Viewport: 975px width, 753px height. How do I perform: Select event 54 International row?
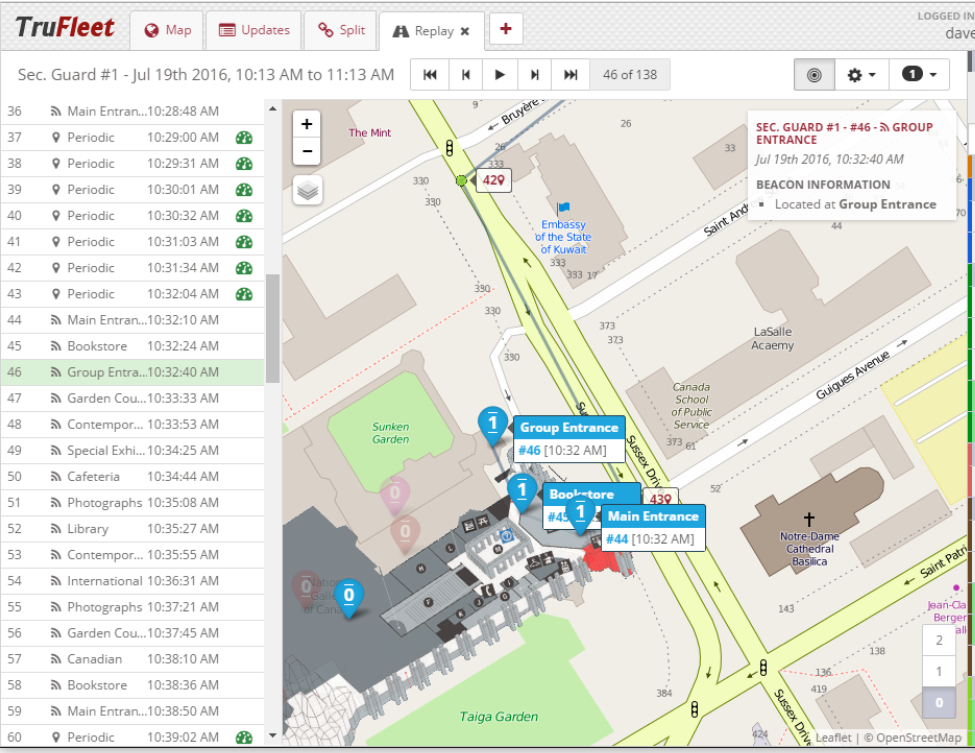tap(132, 581)
